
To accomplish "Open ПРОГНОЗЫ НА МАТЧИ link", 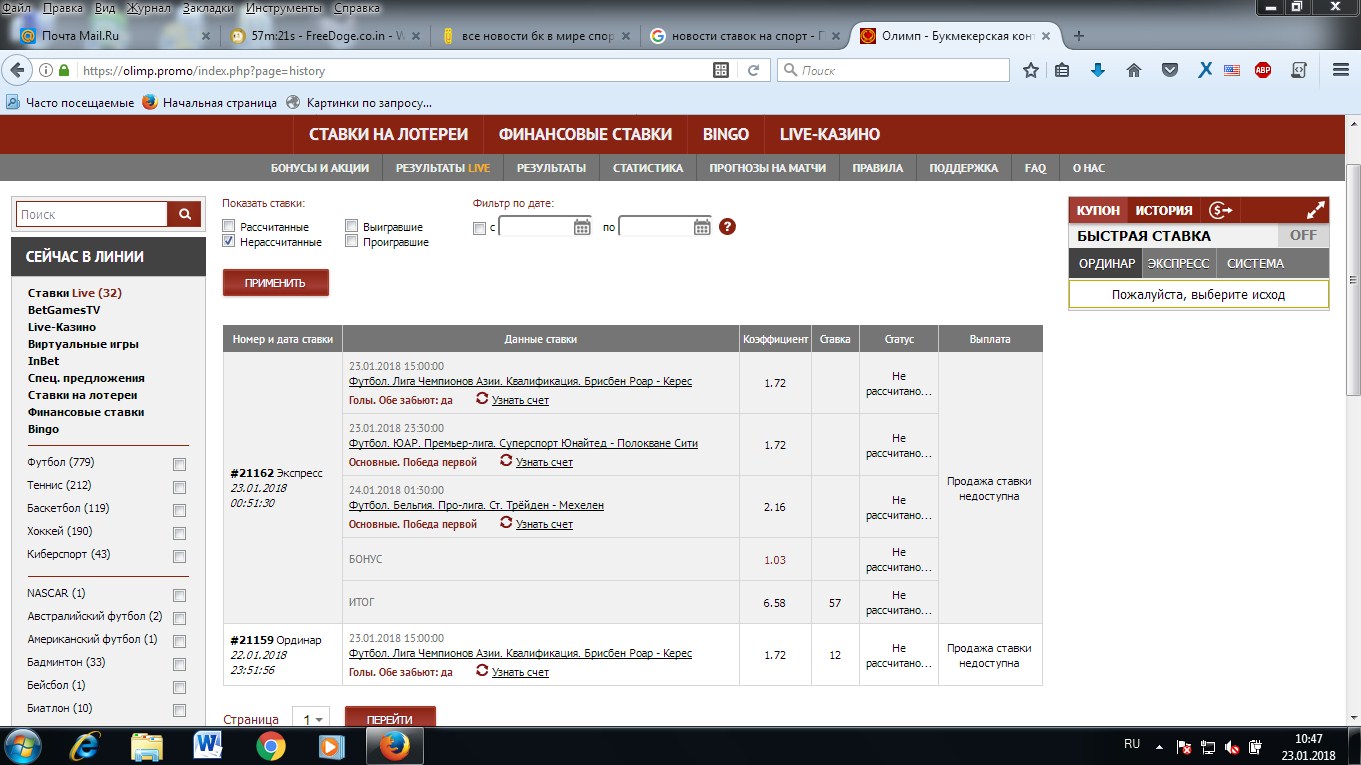I will pyautogui.click(x=768, y=168).
